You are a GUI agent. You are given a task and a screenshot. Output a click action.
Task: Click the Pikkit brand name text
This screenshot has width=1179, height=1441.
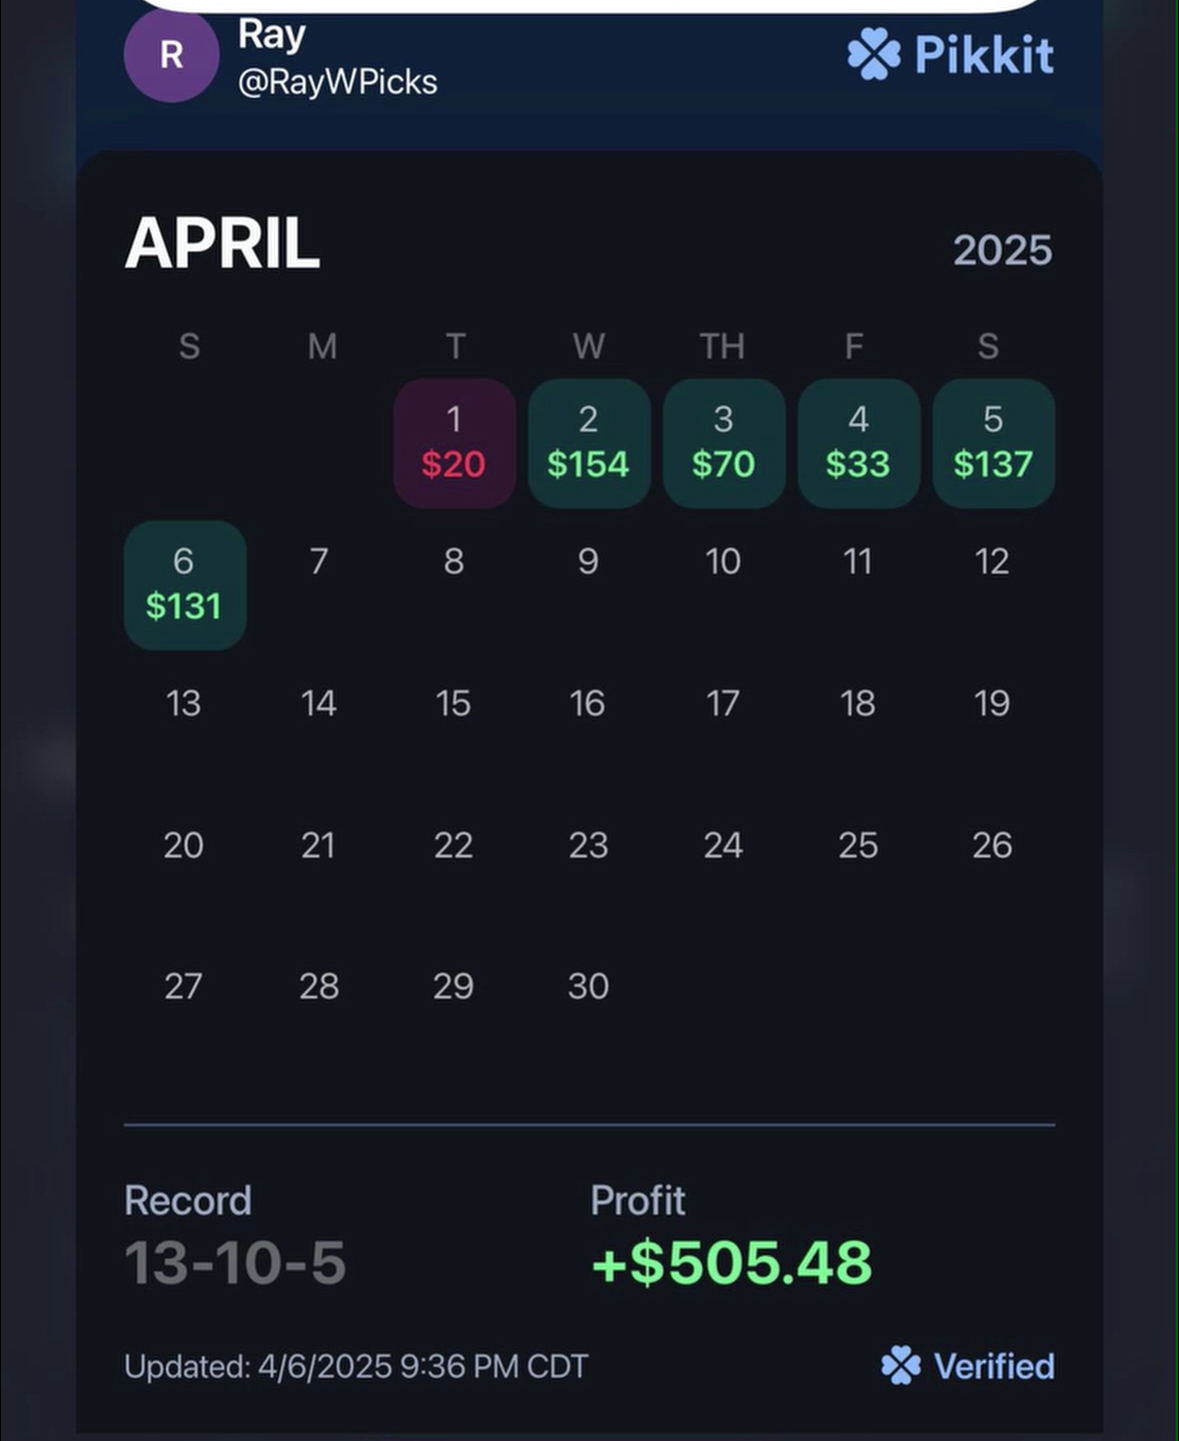click(x=984, y=55)
